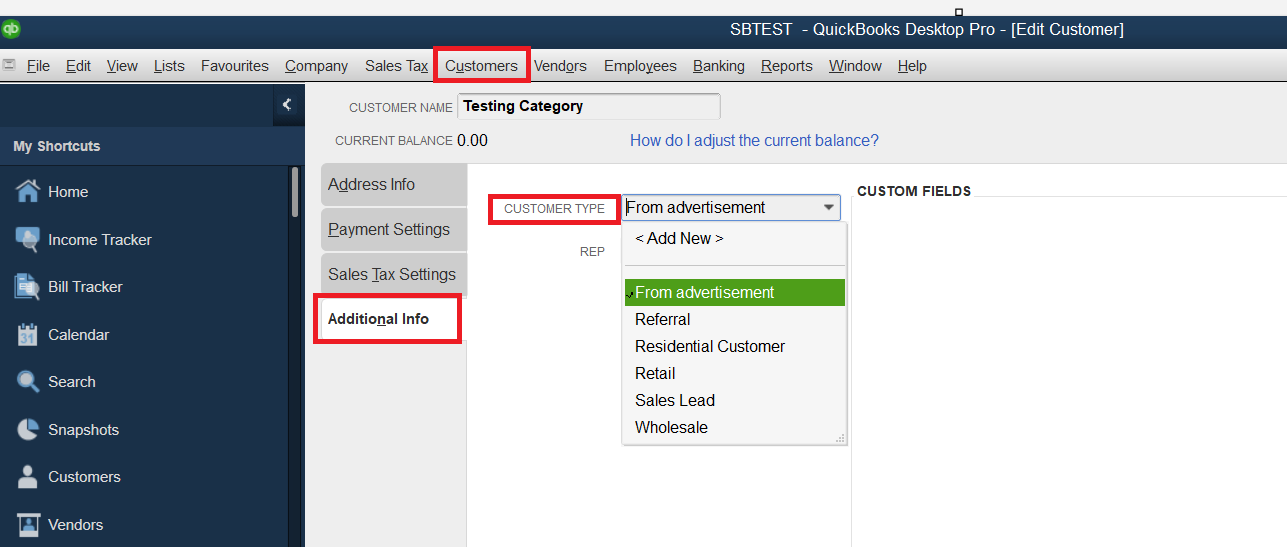Screen dimensions: 1287x547
Task: Click the Customers person icon
Action: [28, 476]
